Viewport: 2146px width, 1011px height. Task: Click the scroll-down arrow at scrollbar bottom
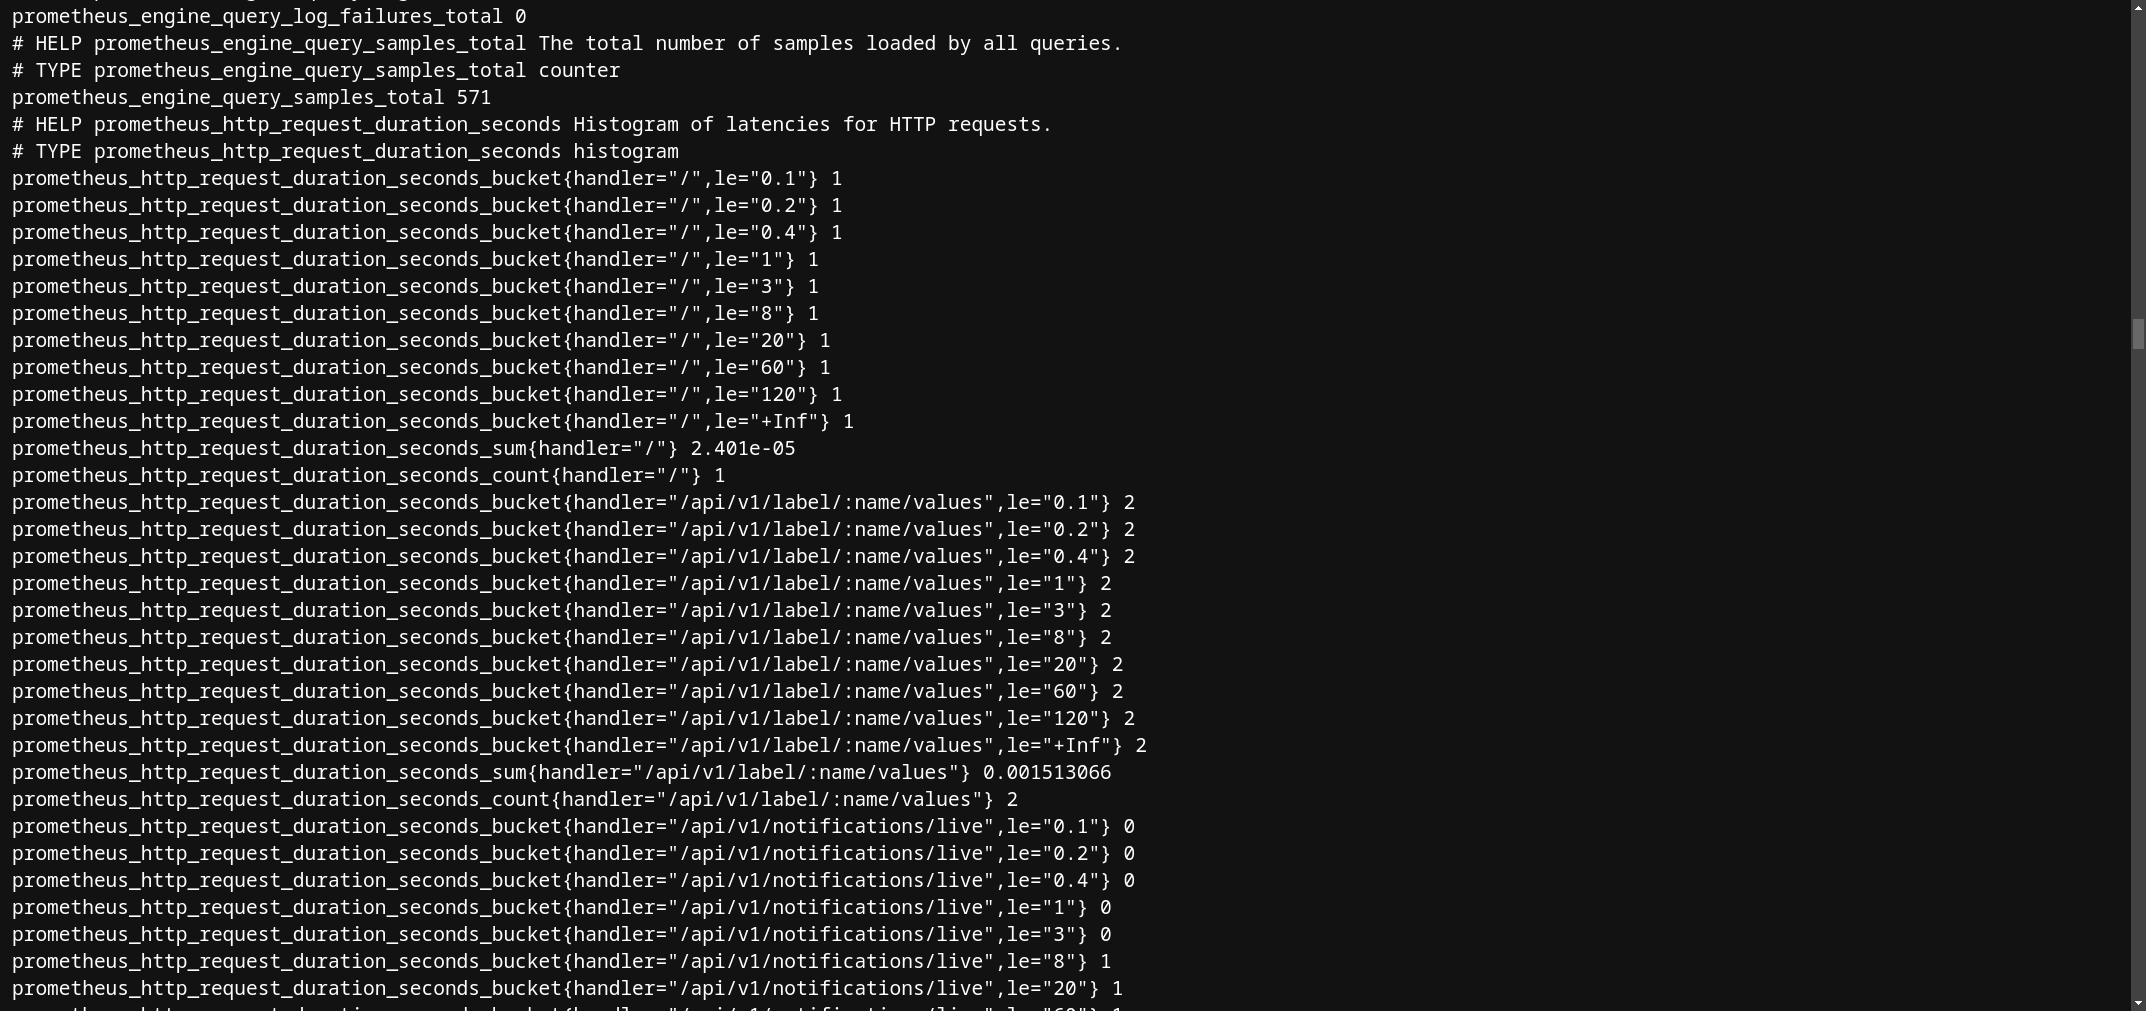point(2138,1002)
